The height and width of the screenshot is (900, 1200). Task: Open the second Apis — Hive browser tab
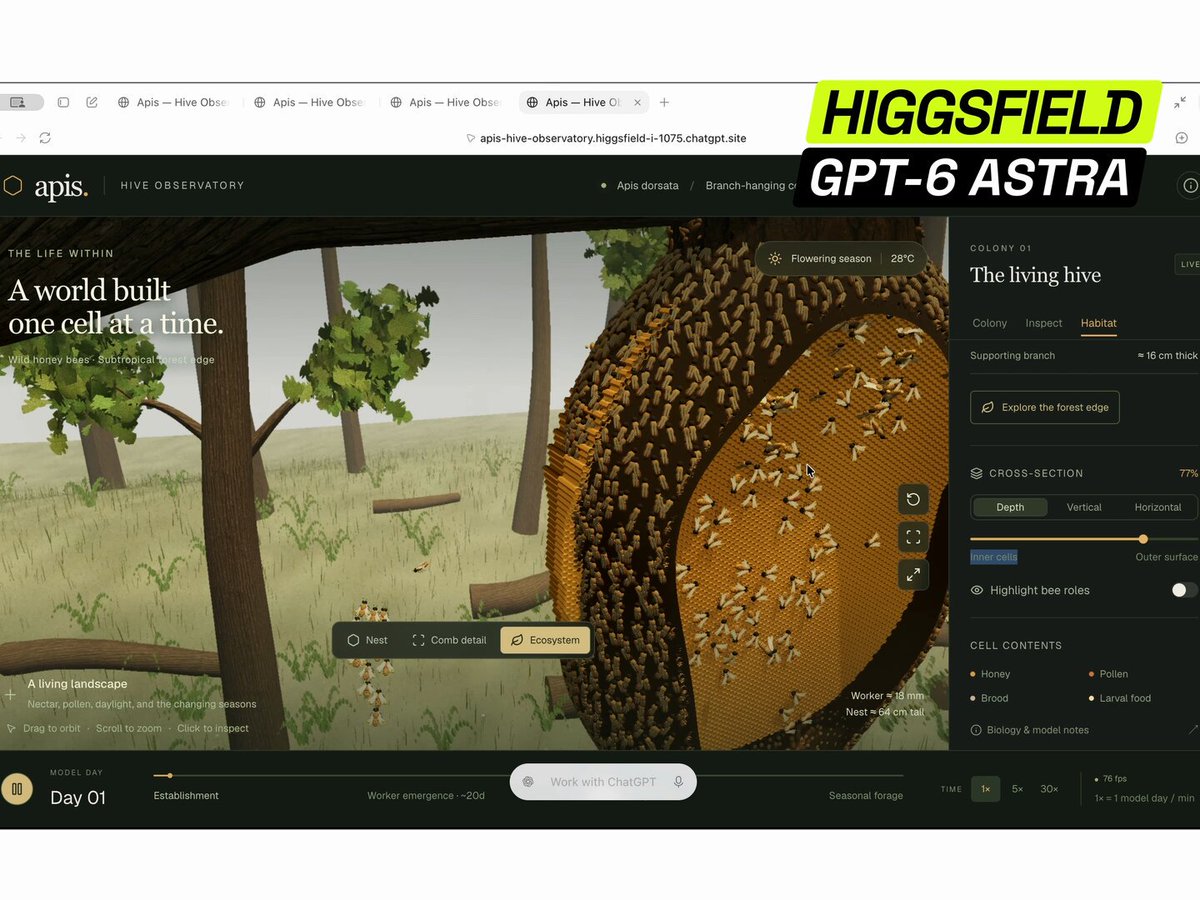click(x=310, y=102)
